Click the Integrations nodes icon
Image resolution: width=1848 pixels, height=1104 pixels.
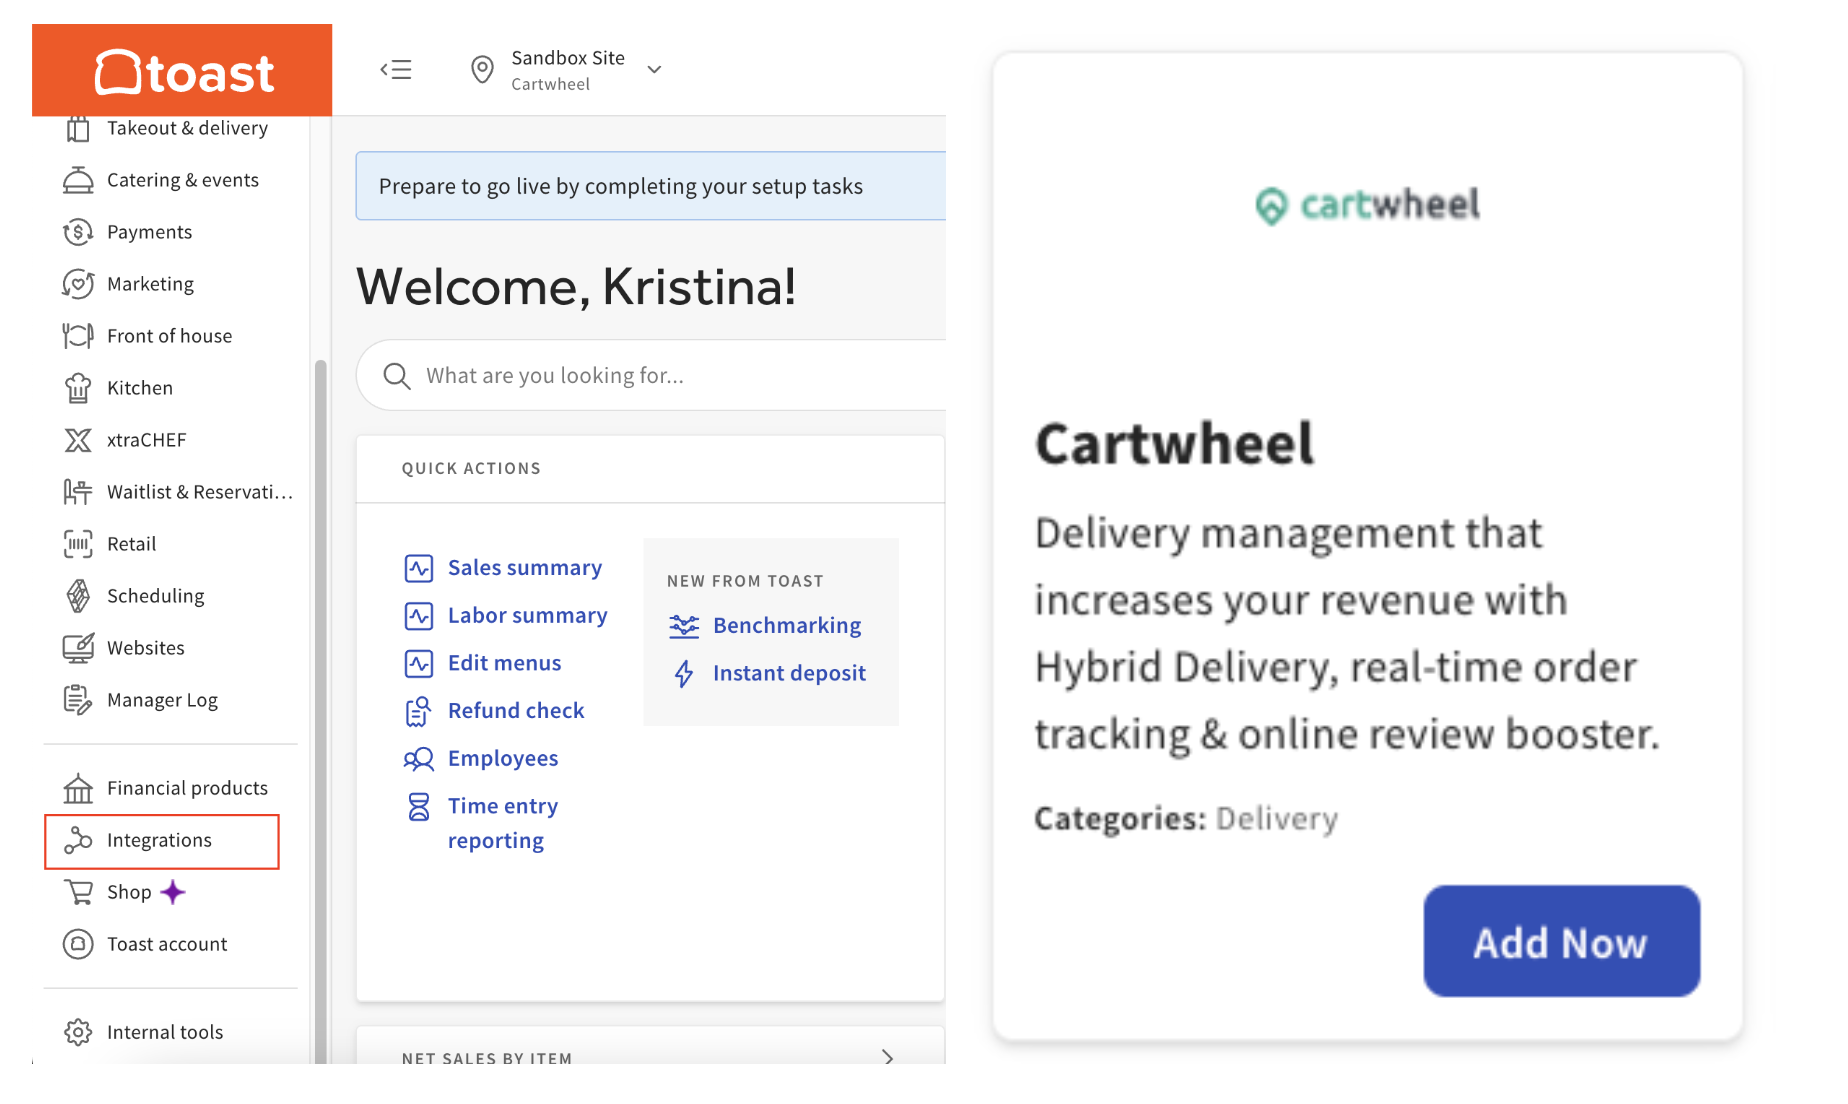[78, 840]
